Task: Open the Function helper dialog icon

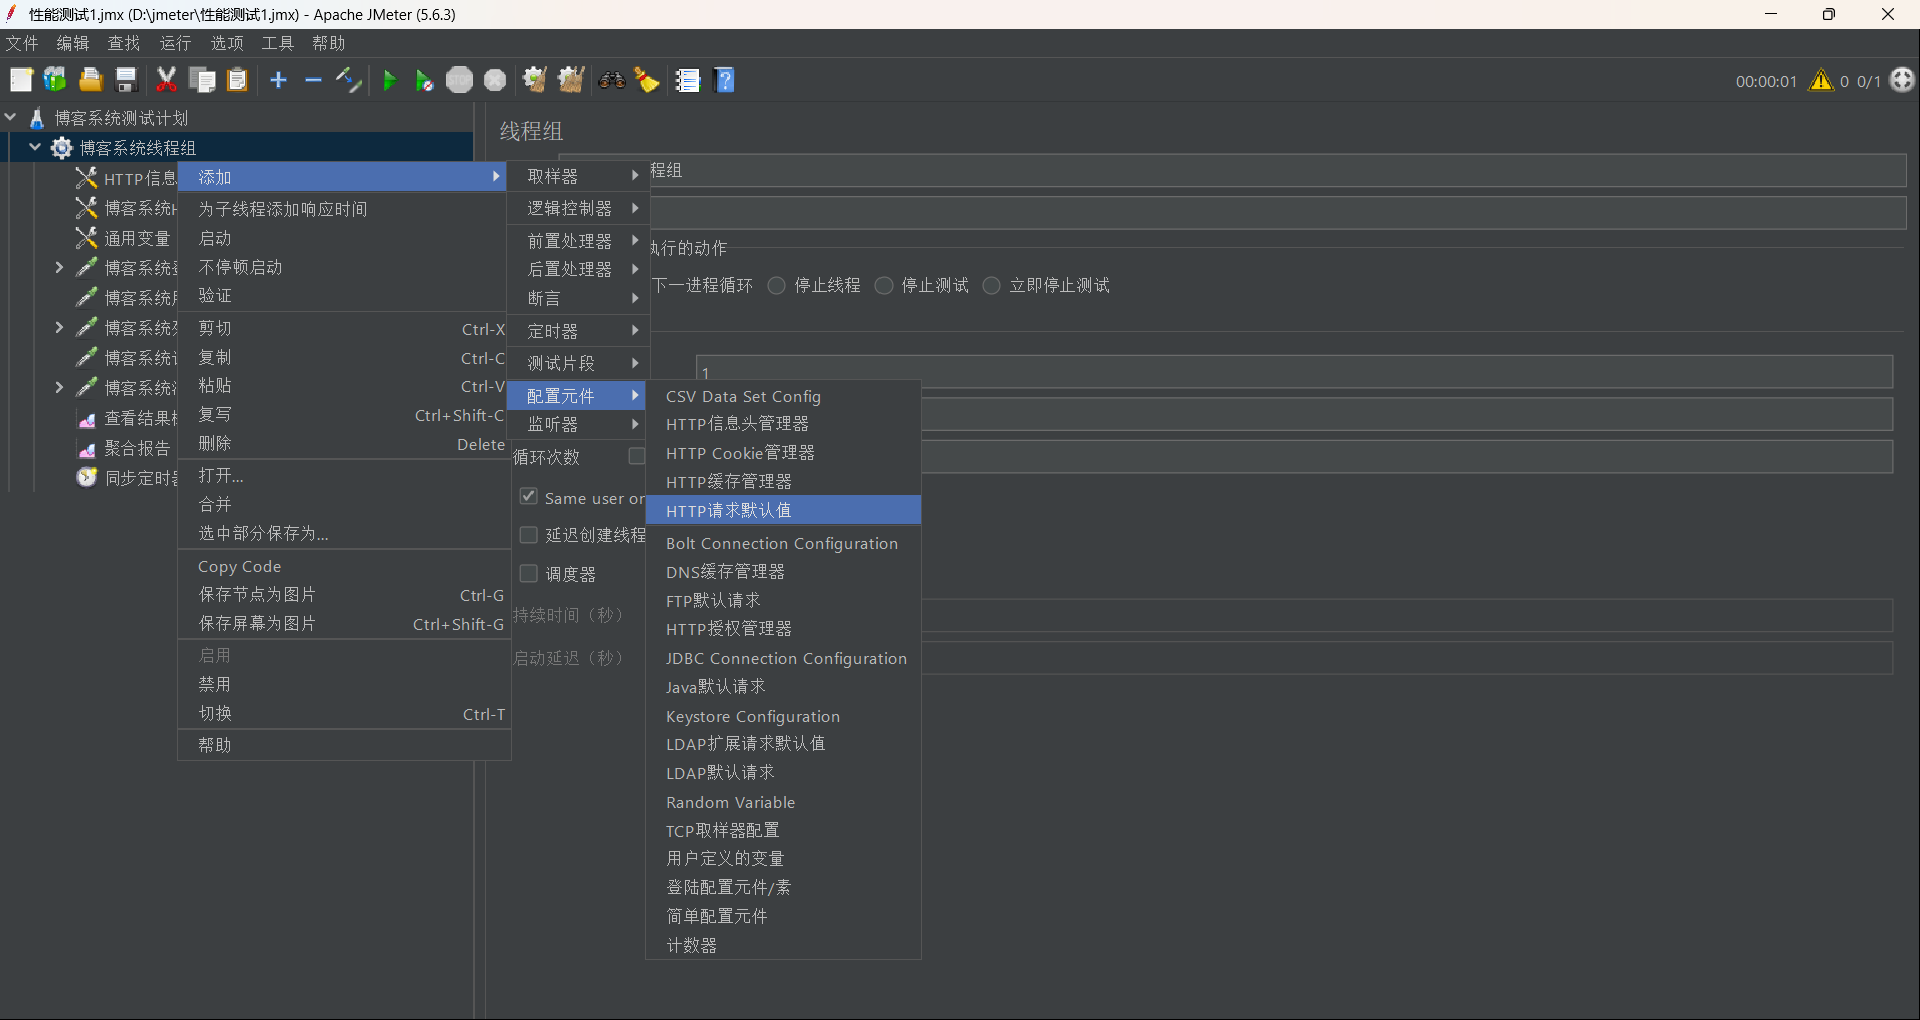Action: coord(688,80)
